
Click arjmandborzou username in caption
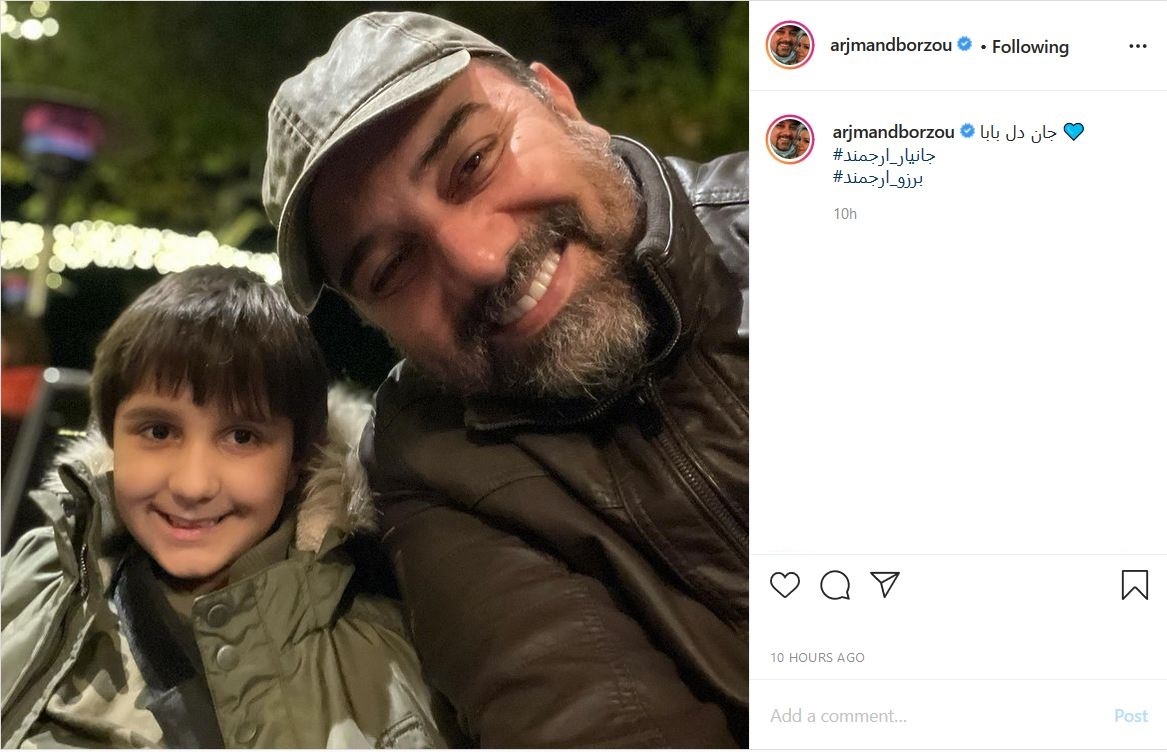[x=893, y=132]
